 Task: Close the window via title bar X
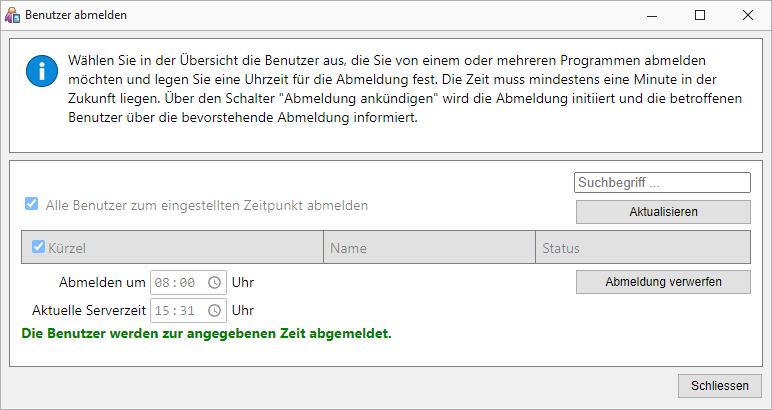[x=747, y=15]
